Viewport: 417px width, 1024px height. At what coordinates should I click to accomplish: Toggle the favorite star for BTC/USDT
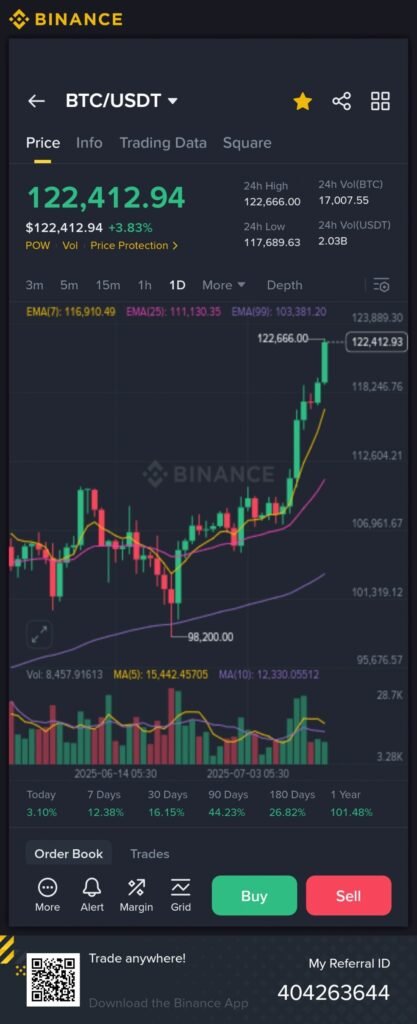[x=302, y=101]
